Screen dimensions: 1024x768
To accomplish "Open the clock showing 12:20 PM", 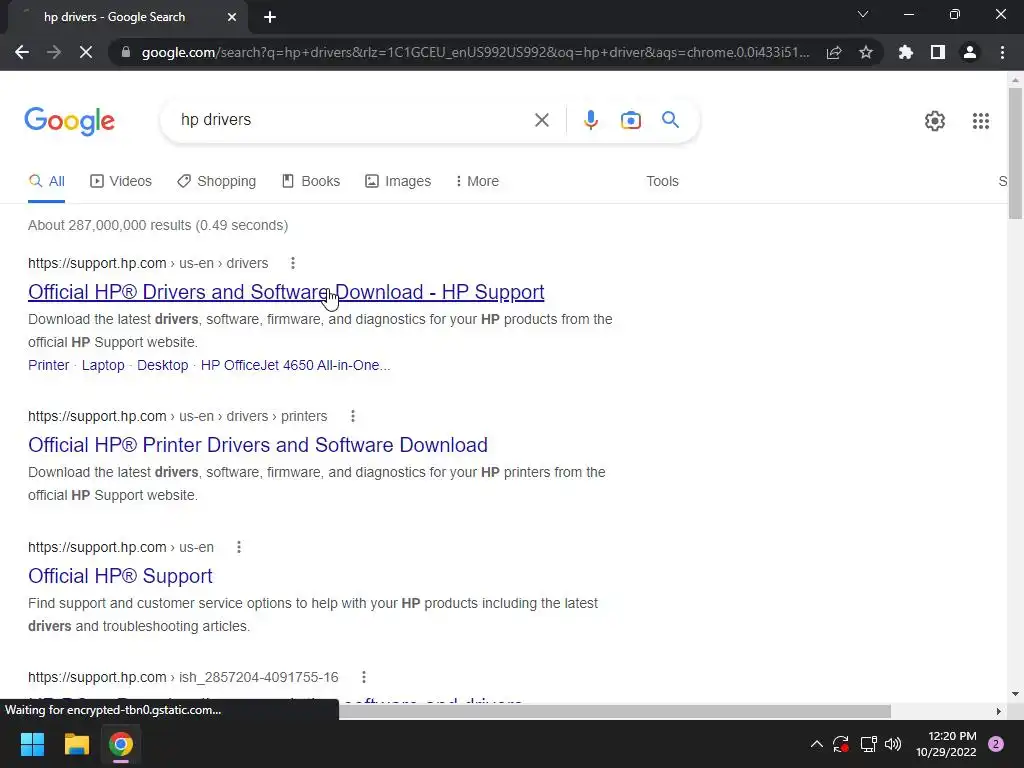I will pyautogui.click(x=946, y=744).
